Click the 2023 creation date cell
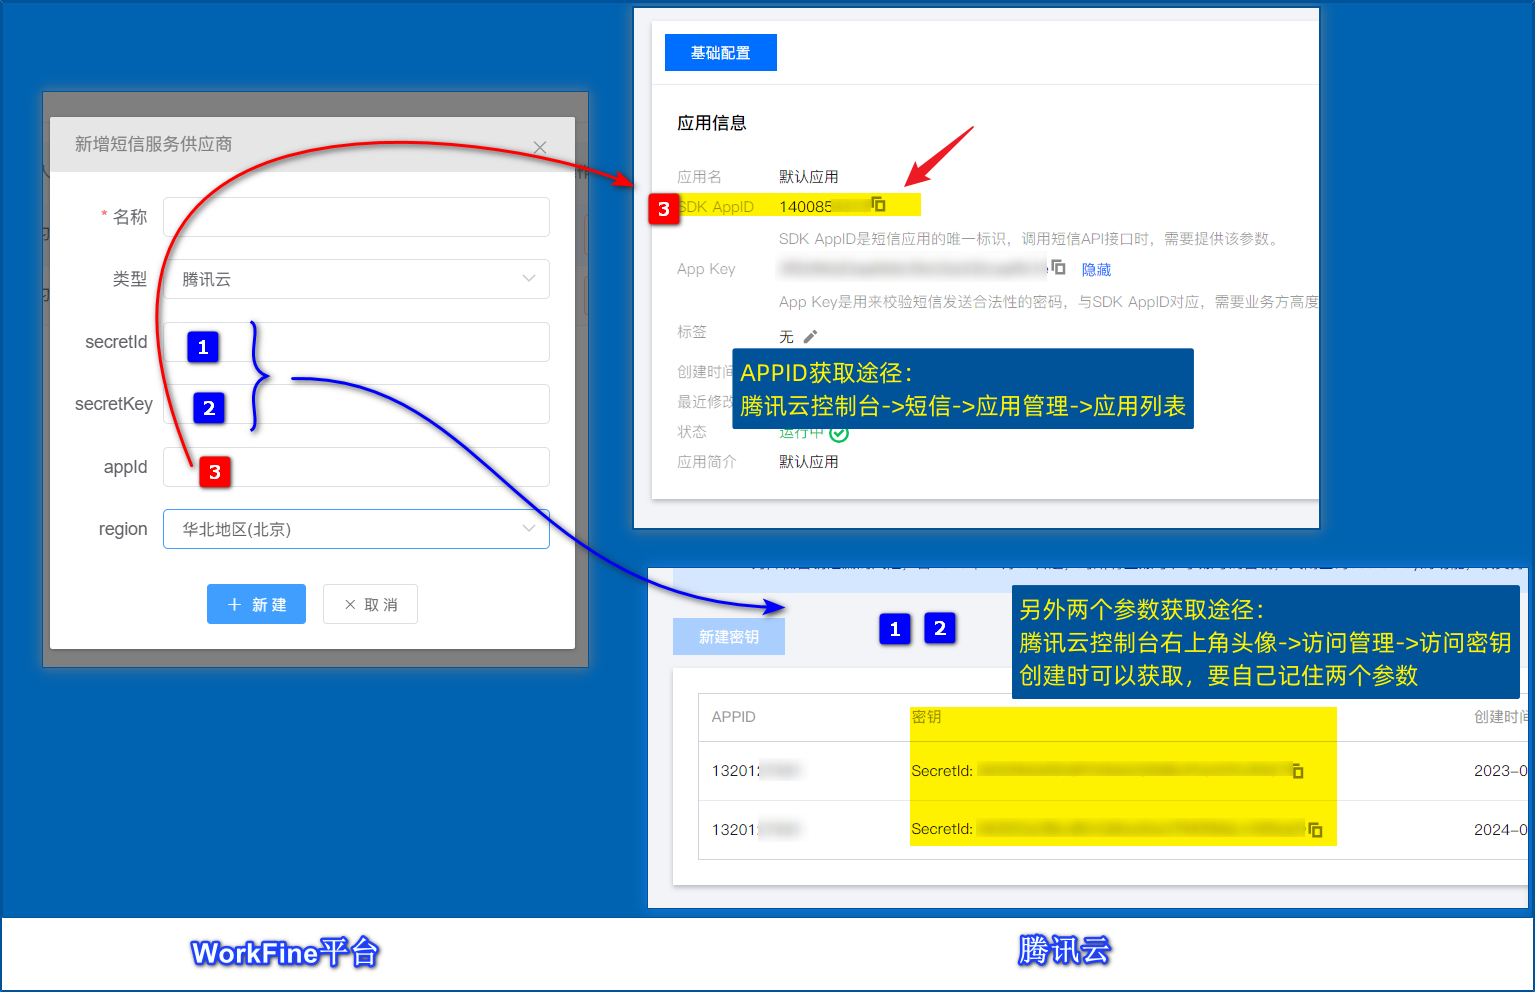1535x992 pixels. [x=1500, y=771]
